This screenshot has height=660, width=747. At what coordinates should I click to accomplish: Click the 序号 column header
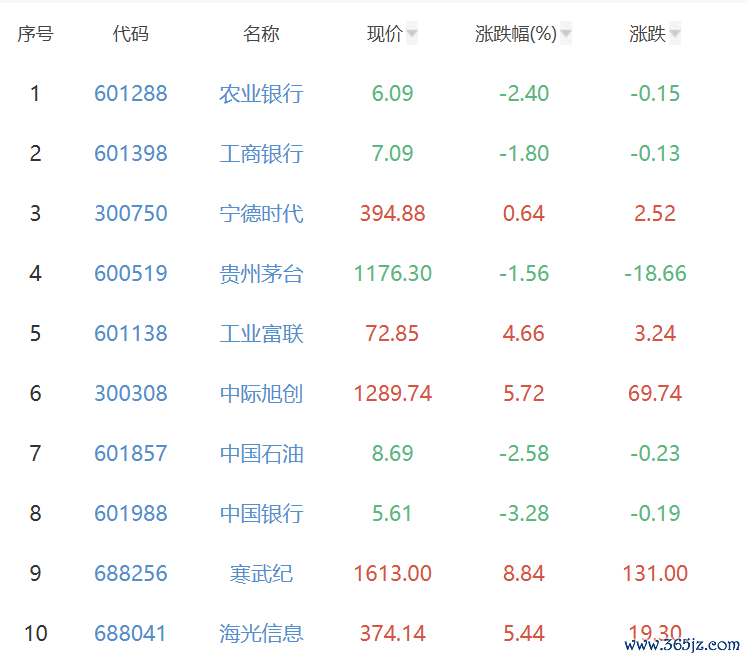click(35, 34)
